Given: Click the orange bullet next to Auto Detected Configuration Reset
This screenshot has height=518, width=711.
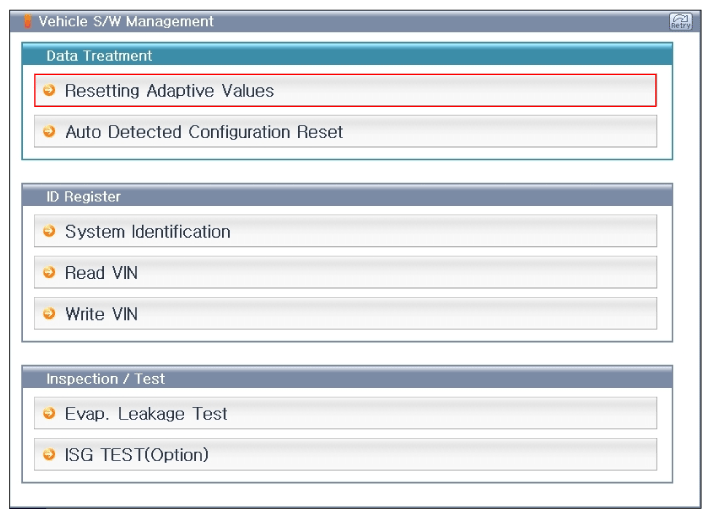Looking at the screenshot, I should (x=49, y=132).
